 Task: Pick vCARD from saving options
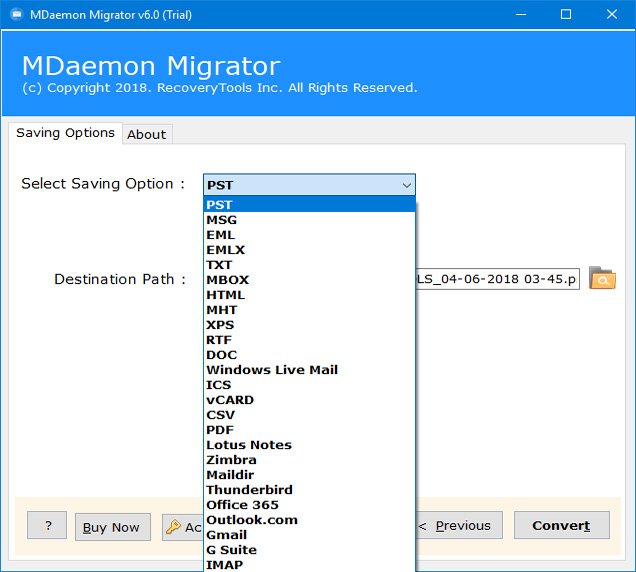[309, 400]
